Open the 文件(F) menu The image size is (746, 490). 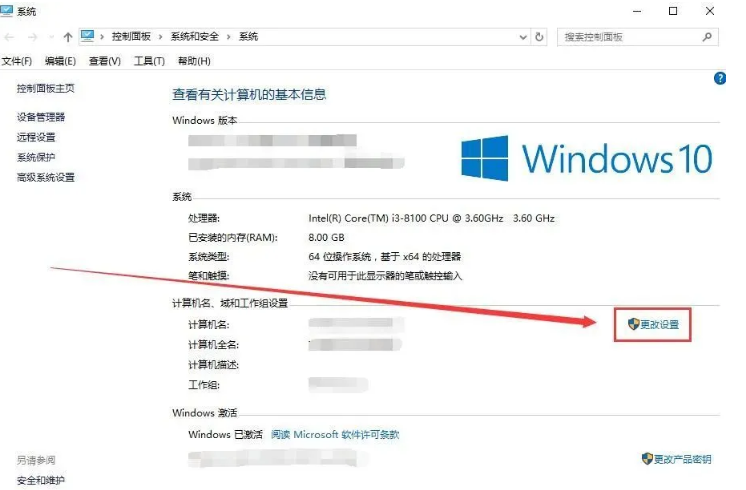(17, 61)
